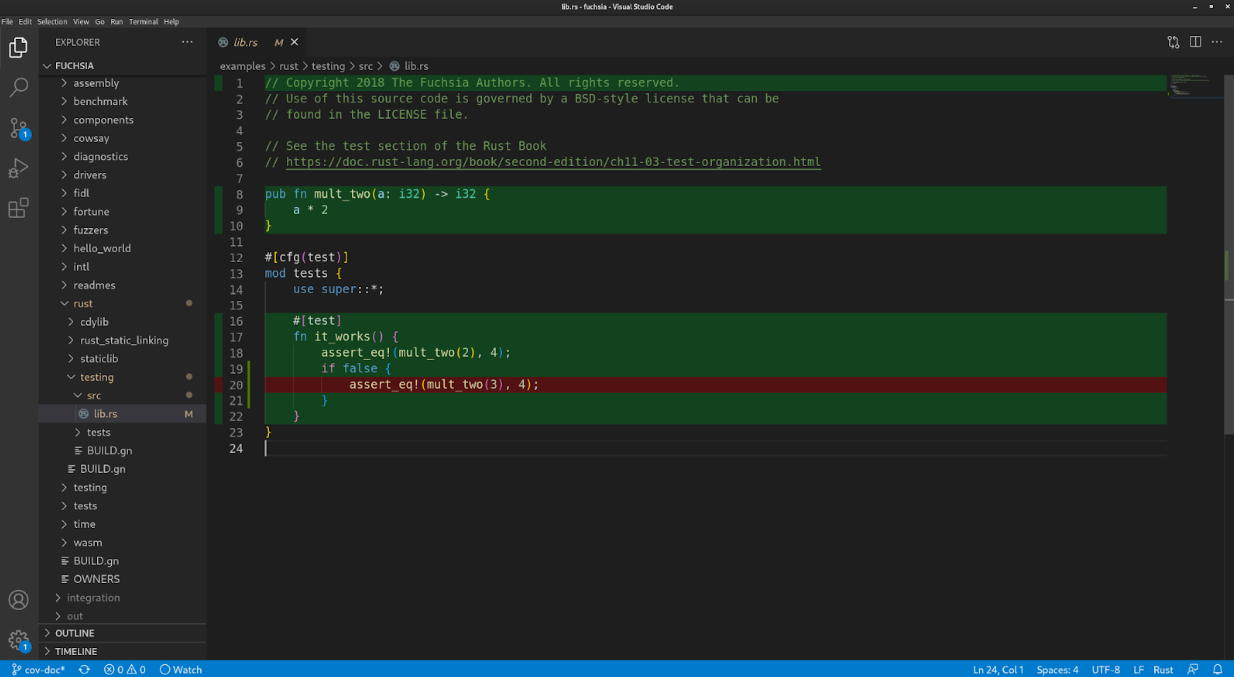Open the Accounts icon at bottom left
The height and width of the screenshot is (677, 1234).
point(18,600)
